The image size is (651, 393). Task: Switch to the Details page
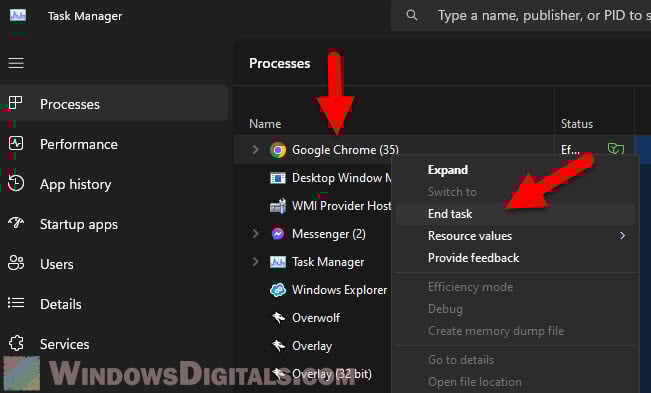pos(61,304)
